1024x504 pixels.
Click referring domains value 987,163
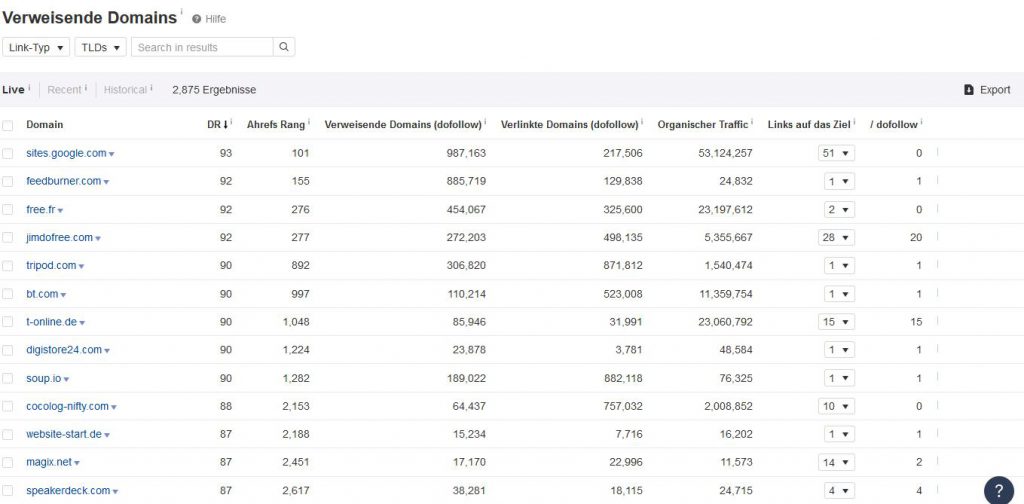point(464,153)
